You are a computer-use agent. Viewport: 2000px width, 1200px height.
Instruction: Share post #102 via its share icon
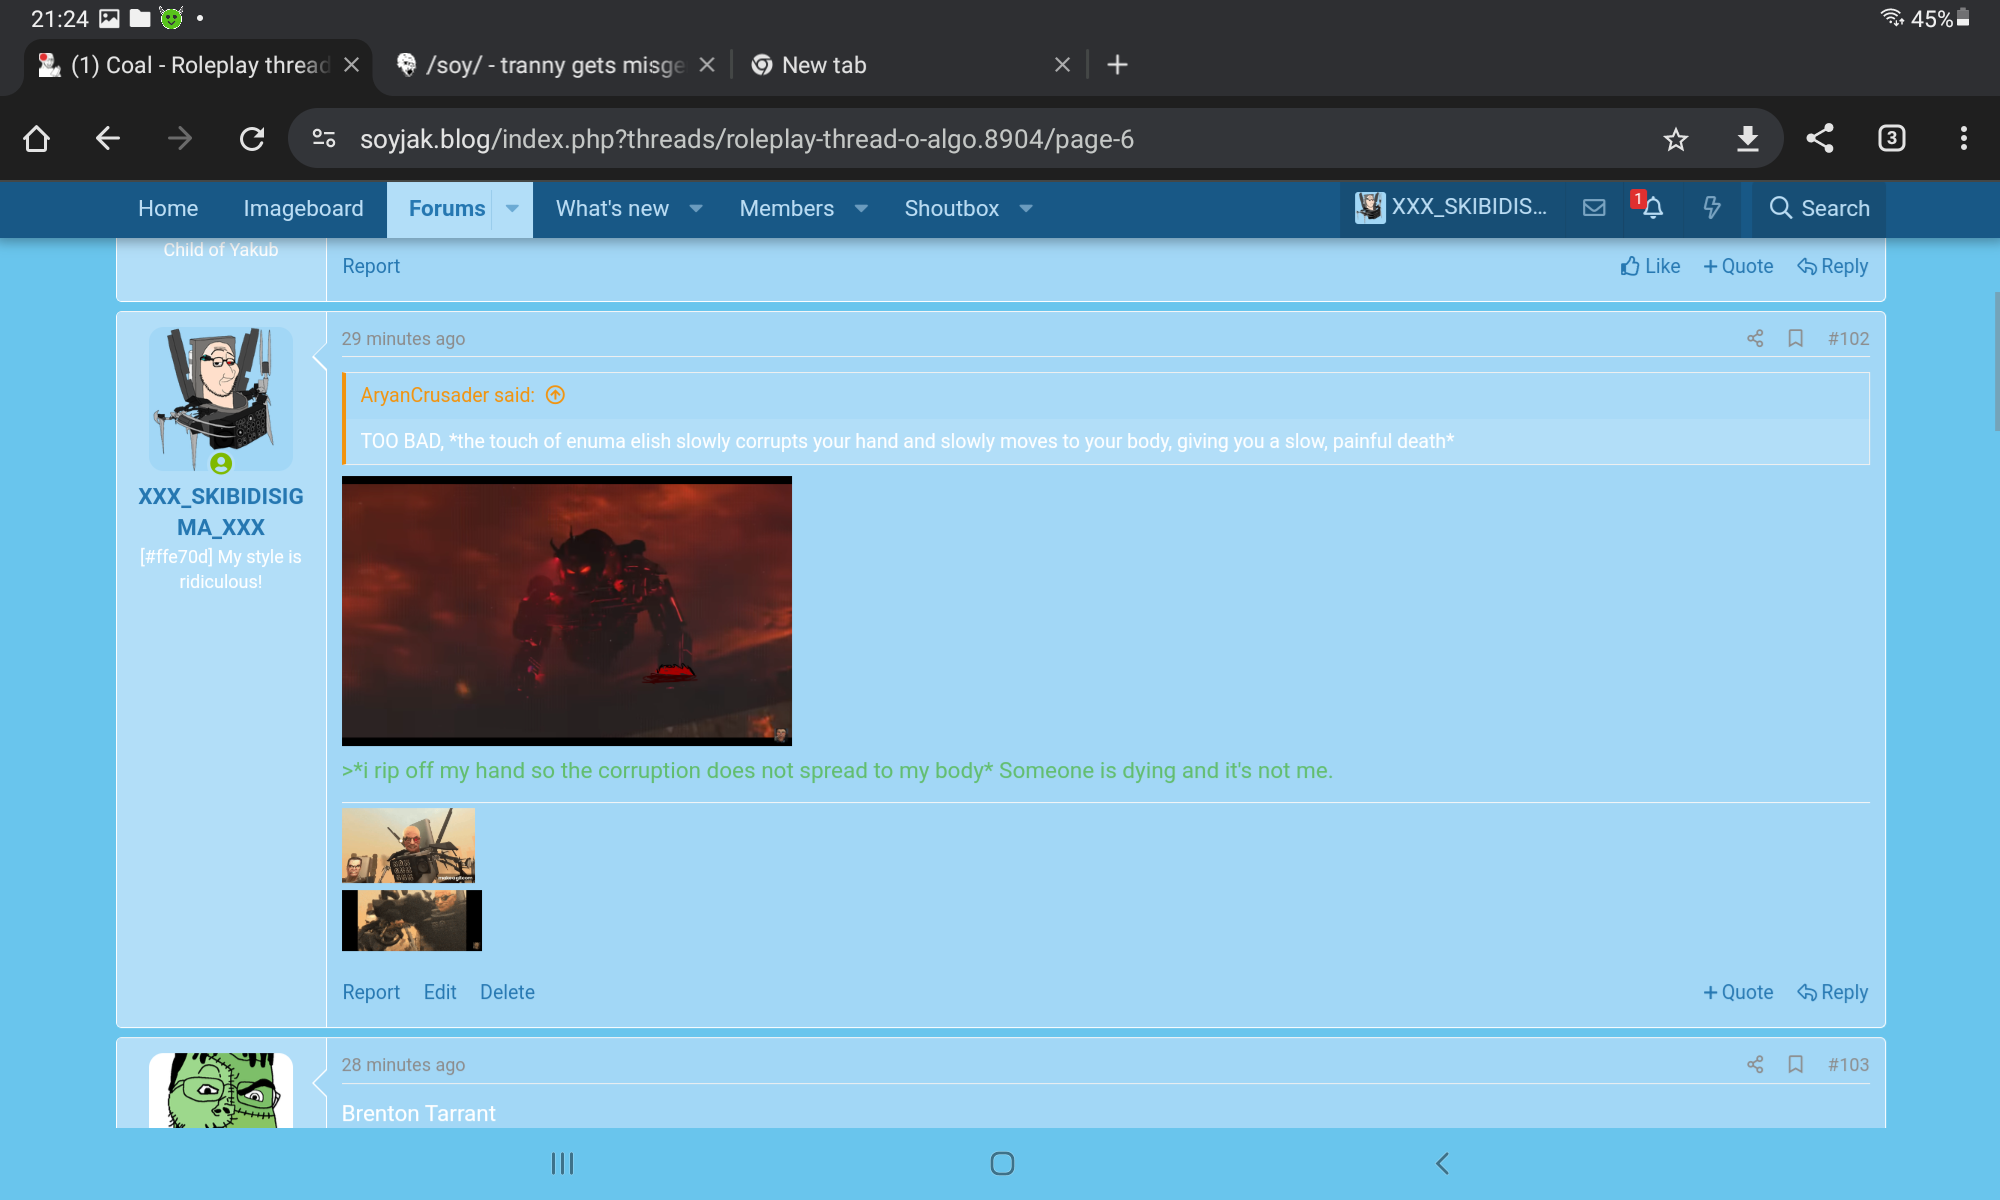pyautogui.click(x=1755, y=339)
